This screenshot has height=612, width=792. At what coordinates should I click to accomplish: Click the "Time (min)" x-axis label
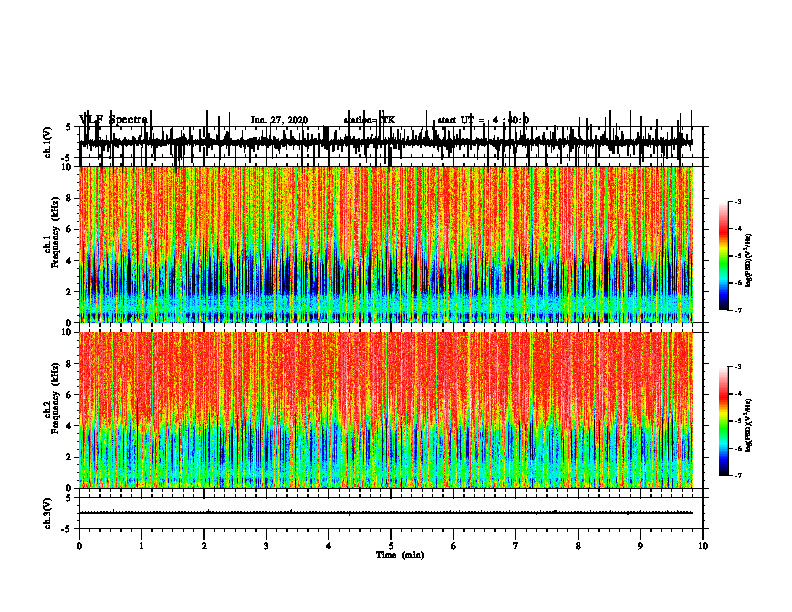[x=400, y=555]
